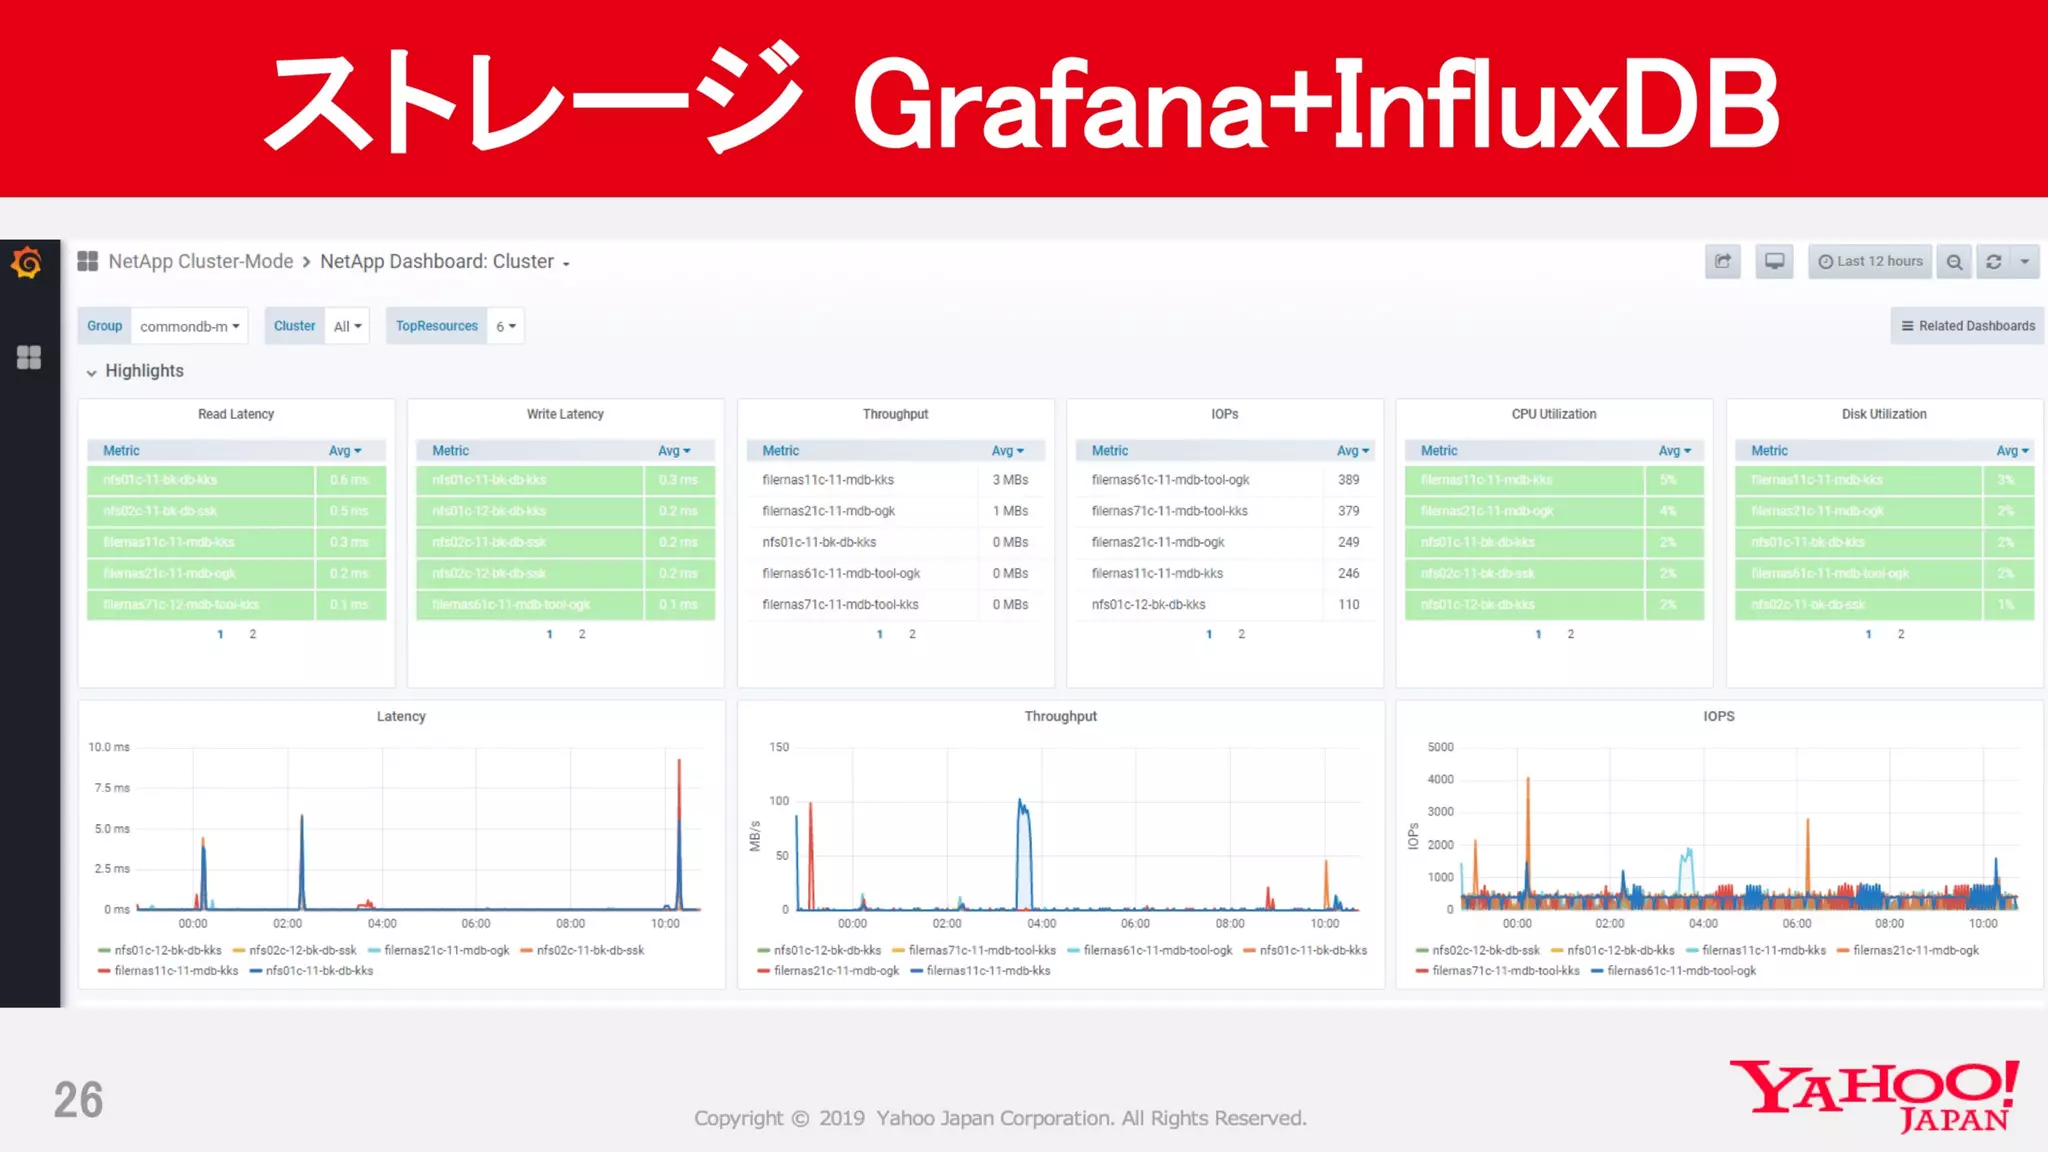
Task: Click the zoom out time range icon
Action: pos(1954,262)
